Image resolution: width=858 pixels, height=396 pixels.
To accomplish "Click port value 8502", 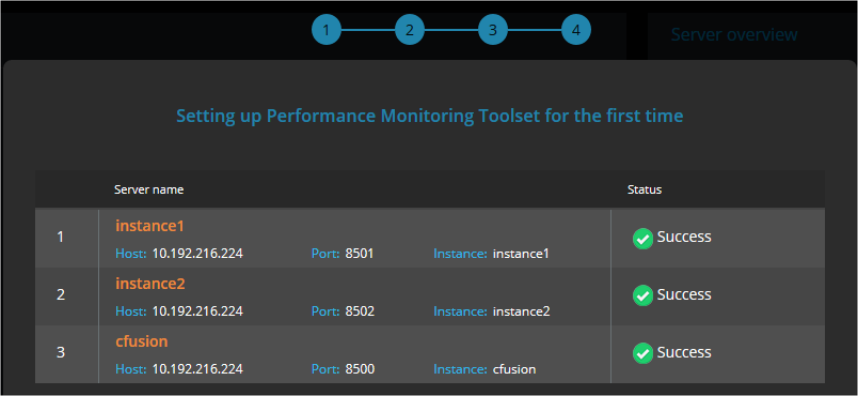I will click(360, 311).
